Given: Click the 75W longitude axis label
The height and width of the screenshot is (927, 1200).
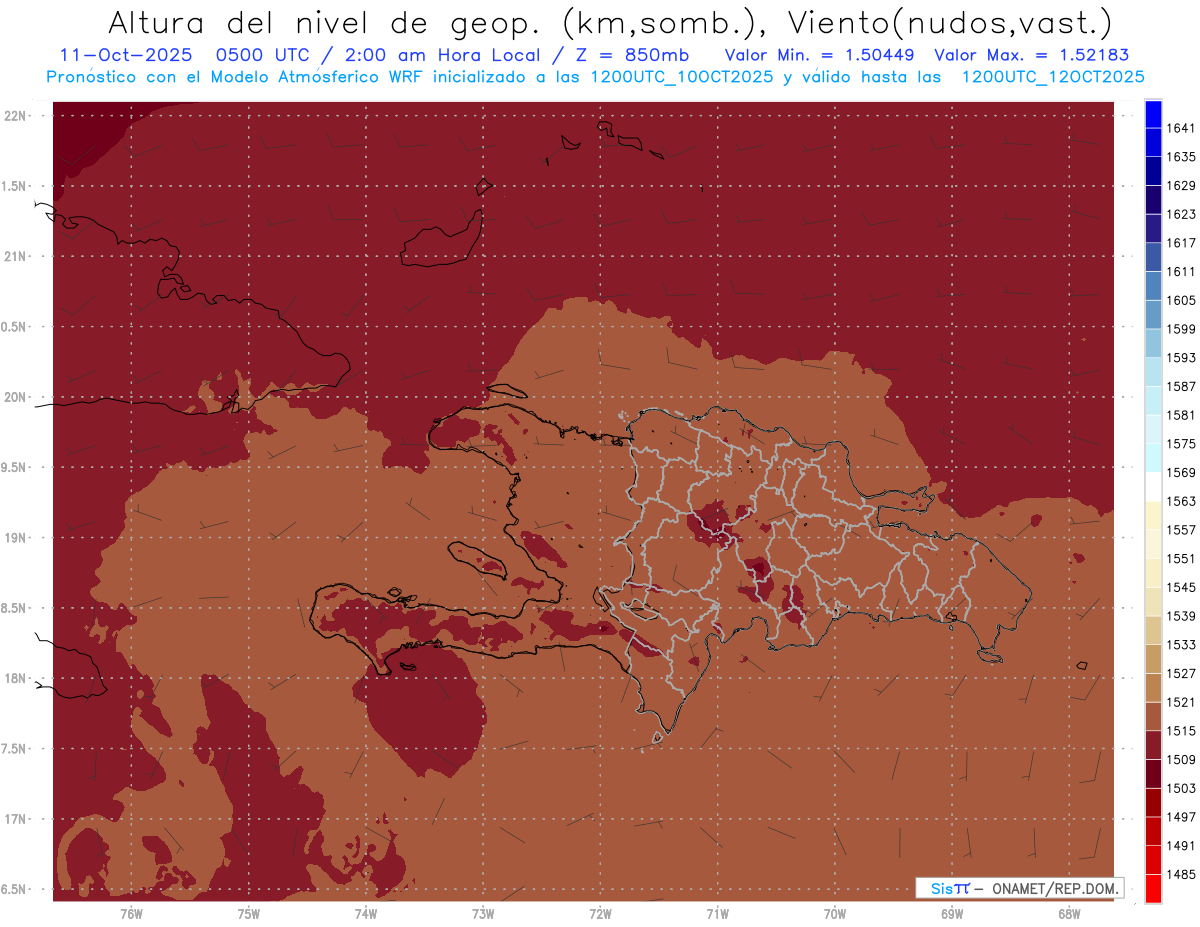Looking at the screenshot, I should pos(248,913).
